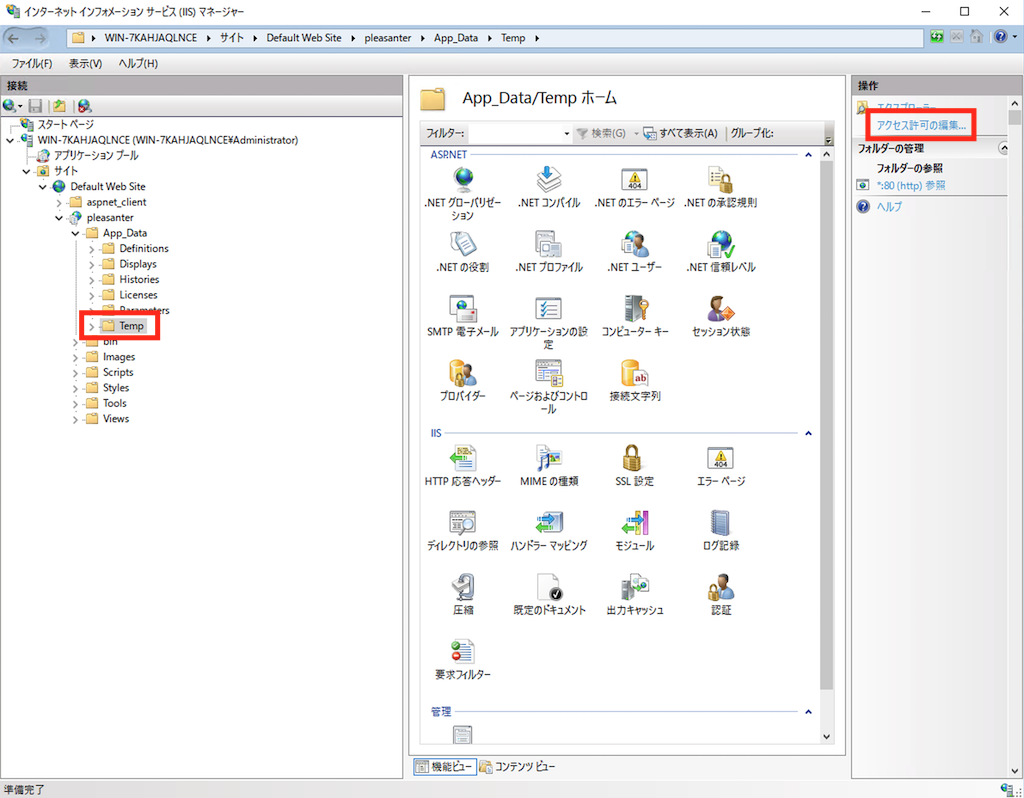Open the ファイル(F) menu
The image size is (1024, 798).
(32, 63)
